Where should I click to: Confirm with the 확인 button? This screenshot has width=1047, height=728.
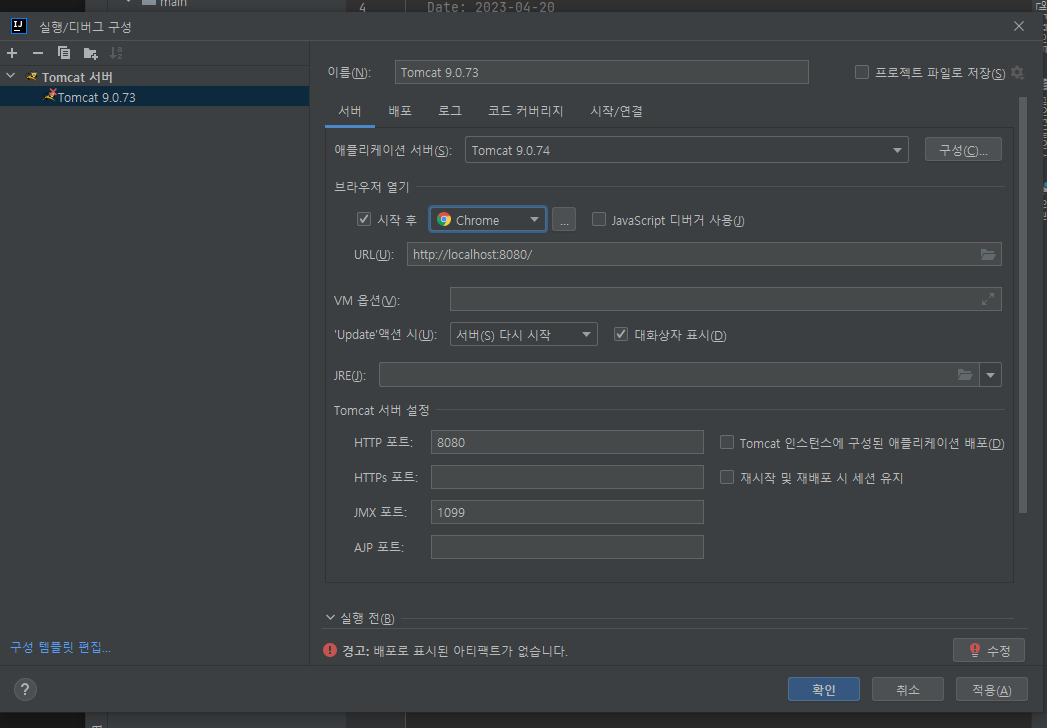click(823, 689)
